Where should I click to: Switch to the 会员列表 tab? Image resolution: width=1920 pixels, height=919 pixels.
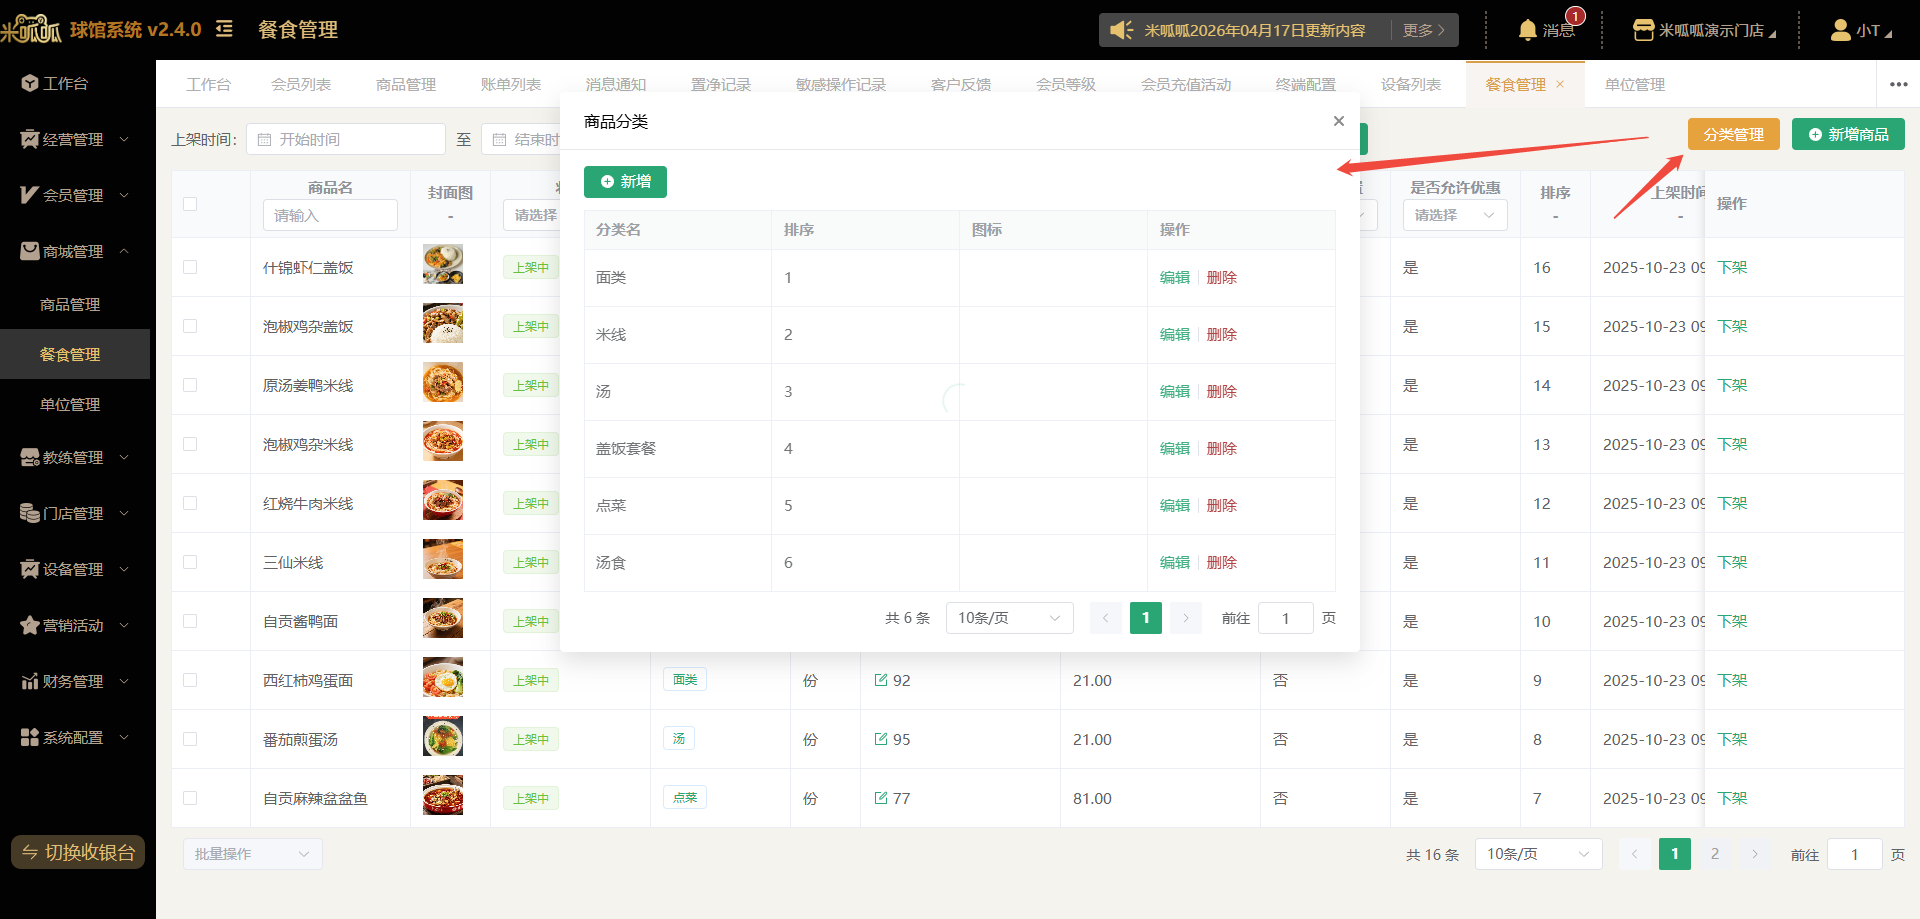(x=301, y=84)
